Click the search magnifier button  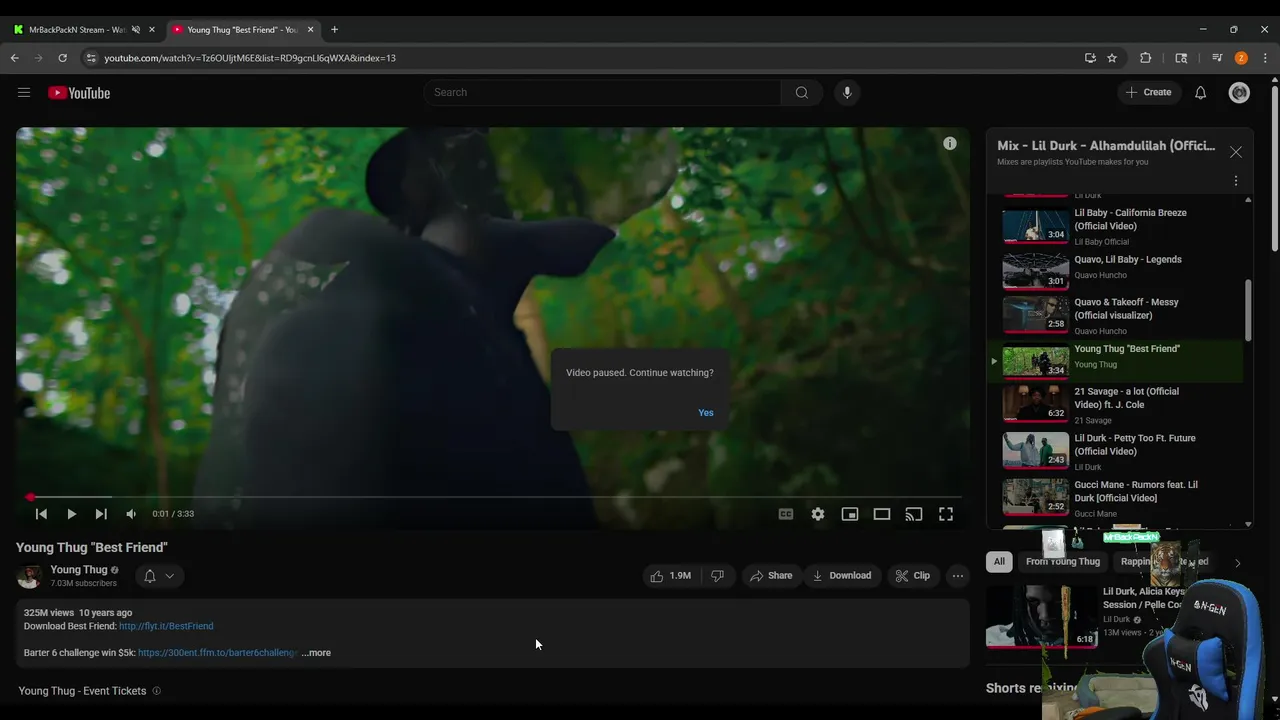click(801, 92)
